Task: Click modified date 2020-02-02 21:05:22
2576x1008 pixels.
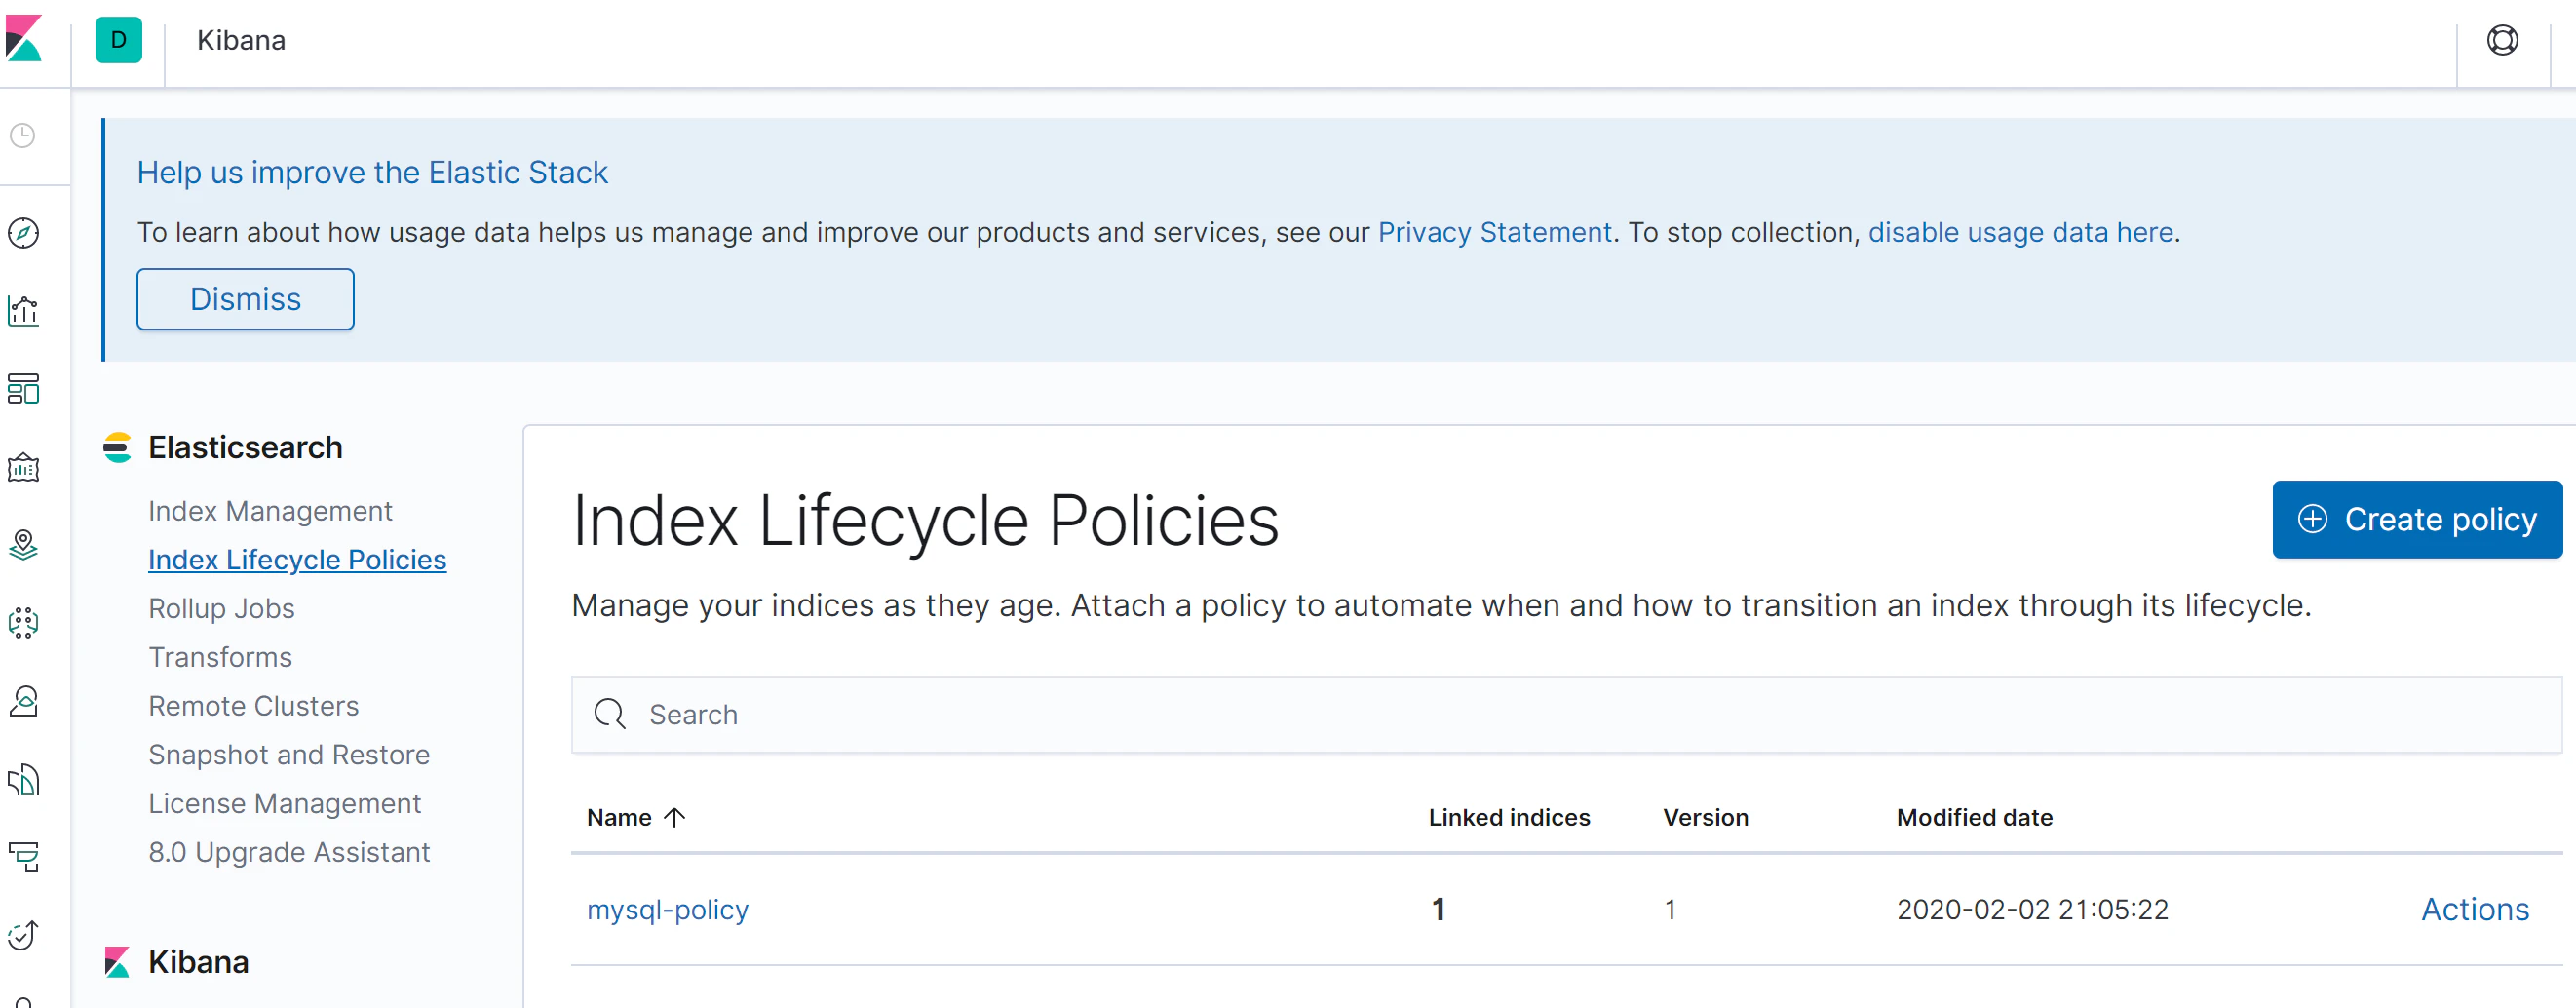Action: (x=2032, y=909)
